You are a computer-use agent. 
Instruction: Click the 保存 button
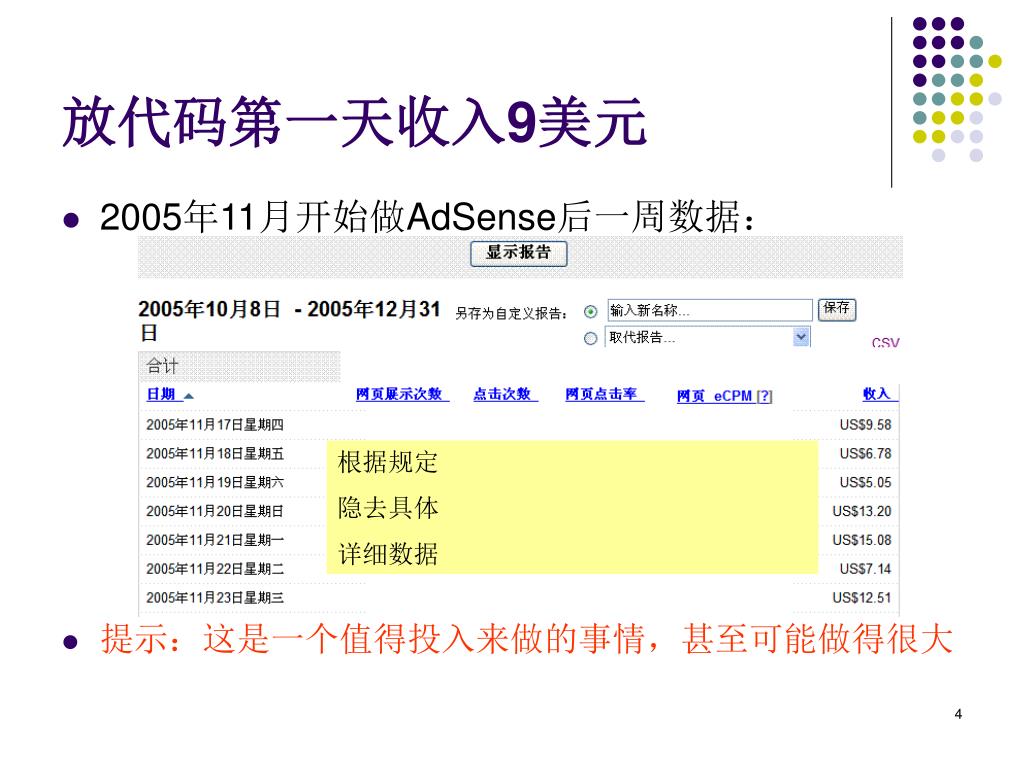pos(837,310)
